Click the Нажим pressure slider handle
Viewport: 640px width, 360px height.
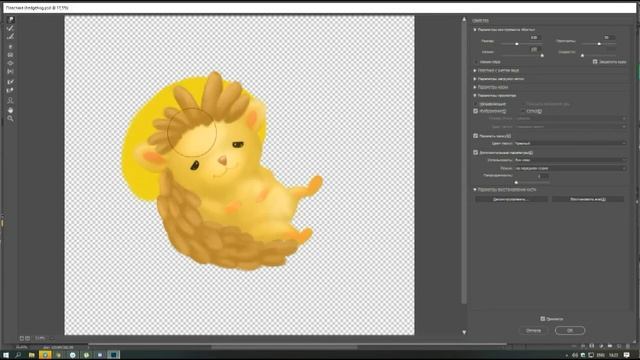(x=542, y=56)
